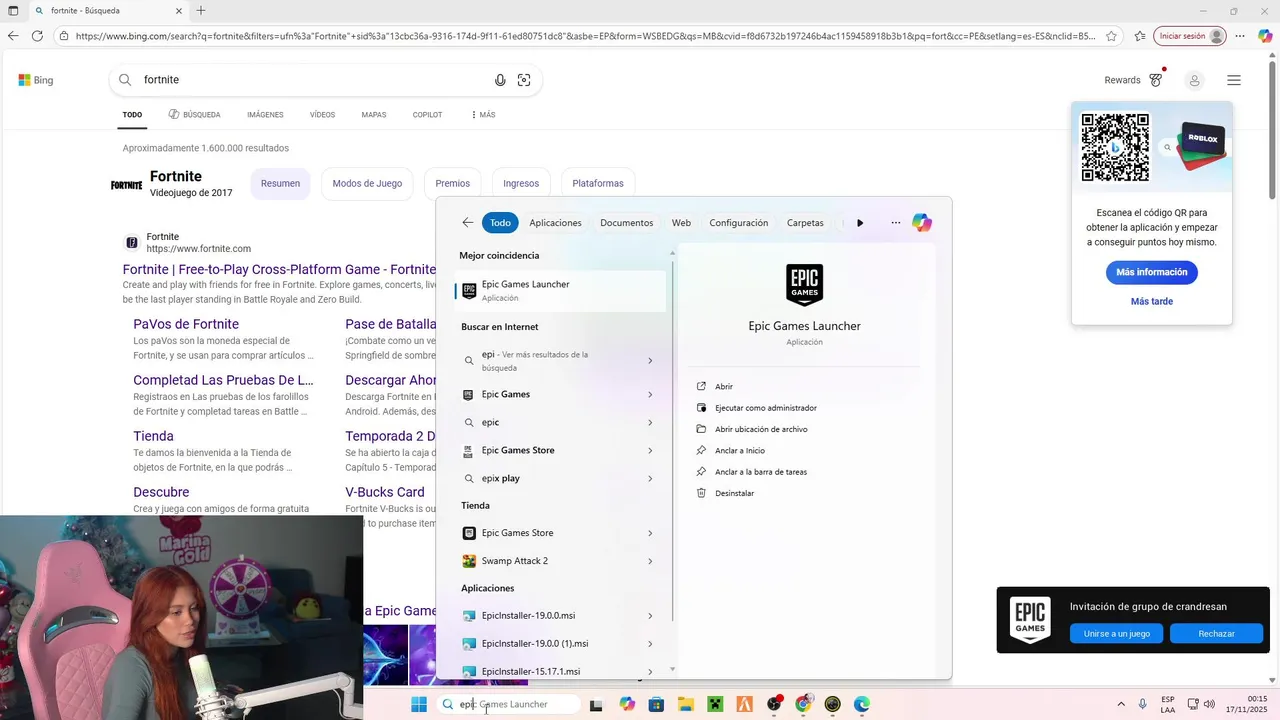1280x720 pixels.
Task: Select Modos de Juego chip
Action: [367, 184]
